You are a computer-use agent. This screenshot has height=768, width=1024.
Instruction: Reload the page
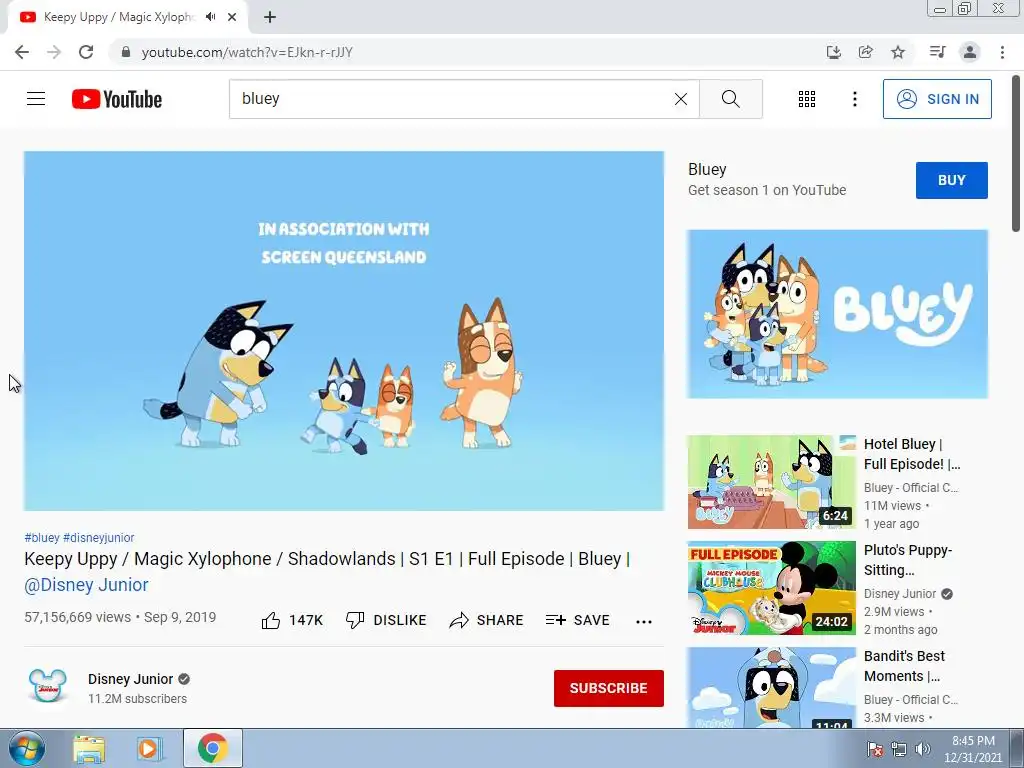(86, 52)
